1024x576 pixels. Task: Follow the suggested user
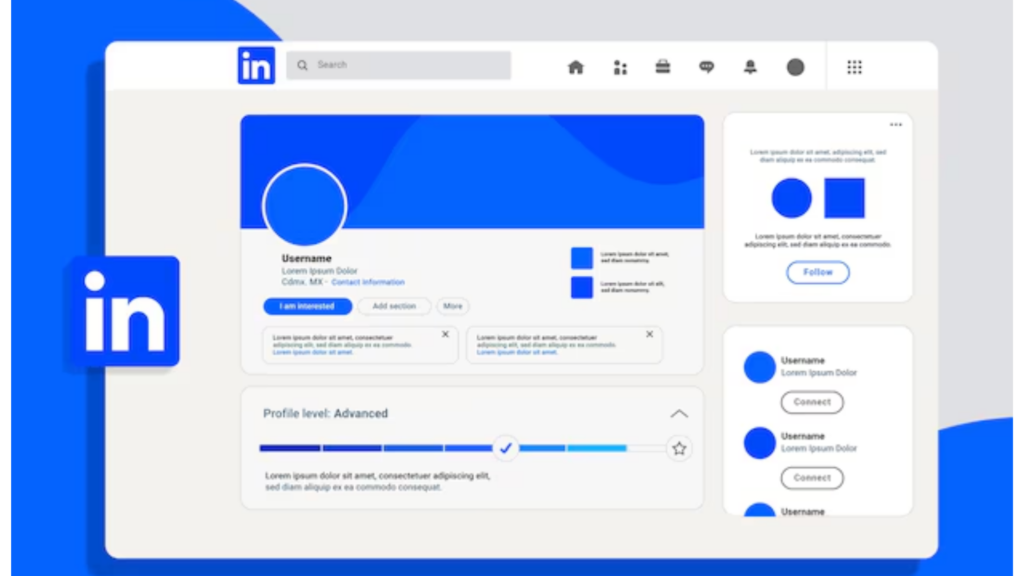click(817, 272)
